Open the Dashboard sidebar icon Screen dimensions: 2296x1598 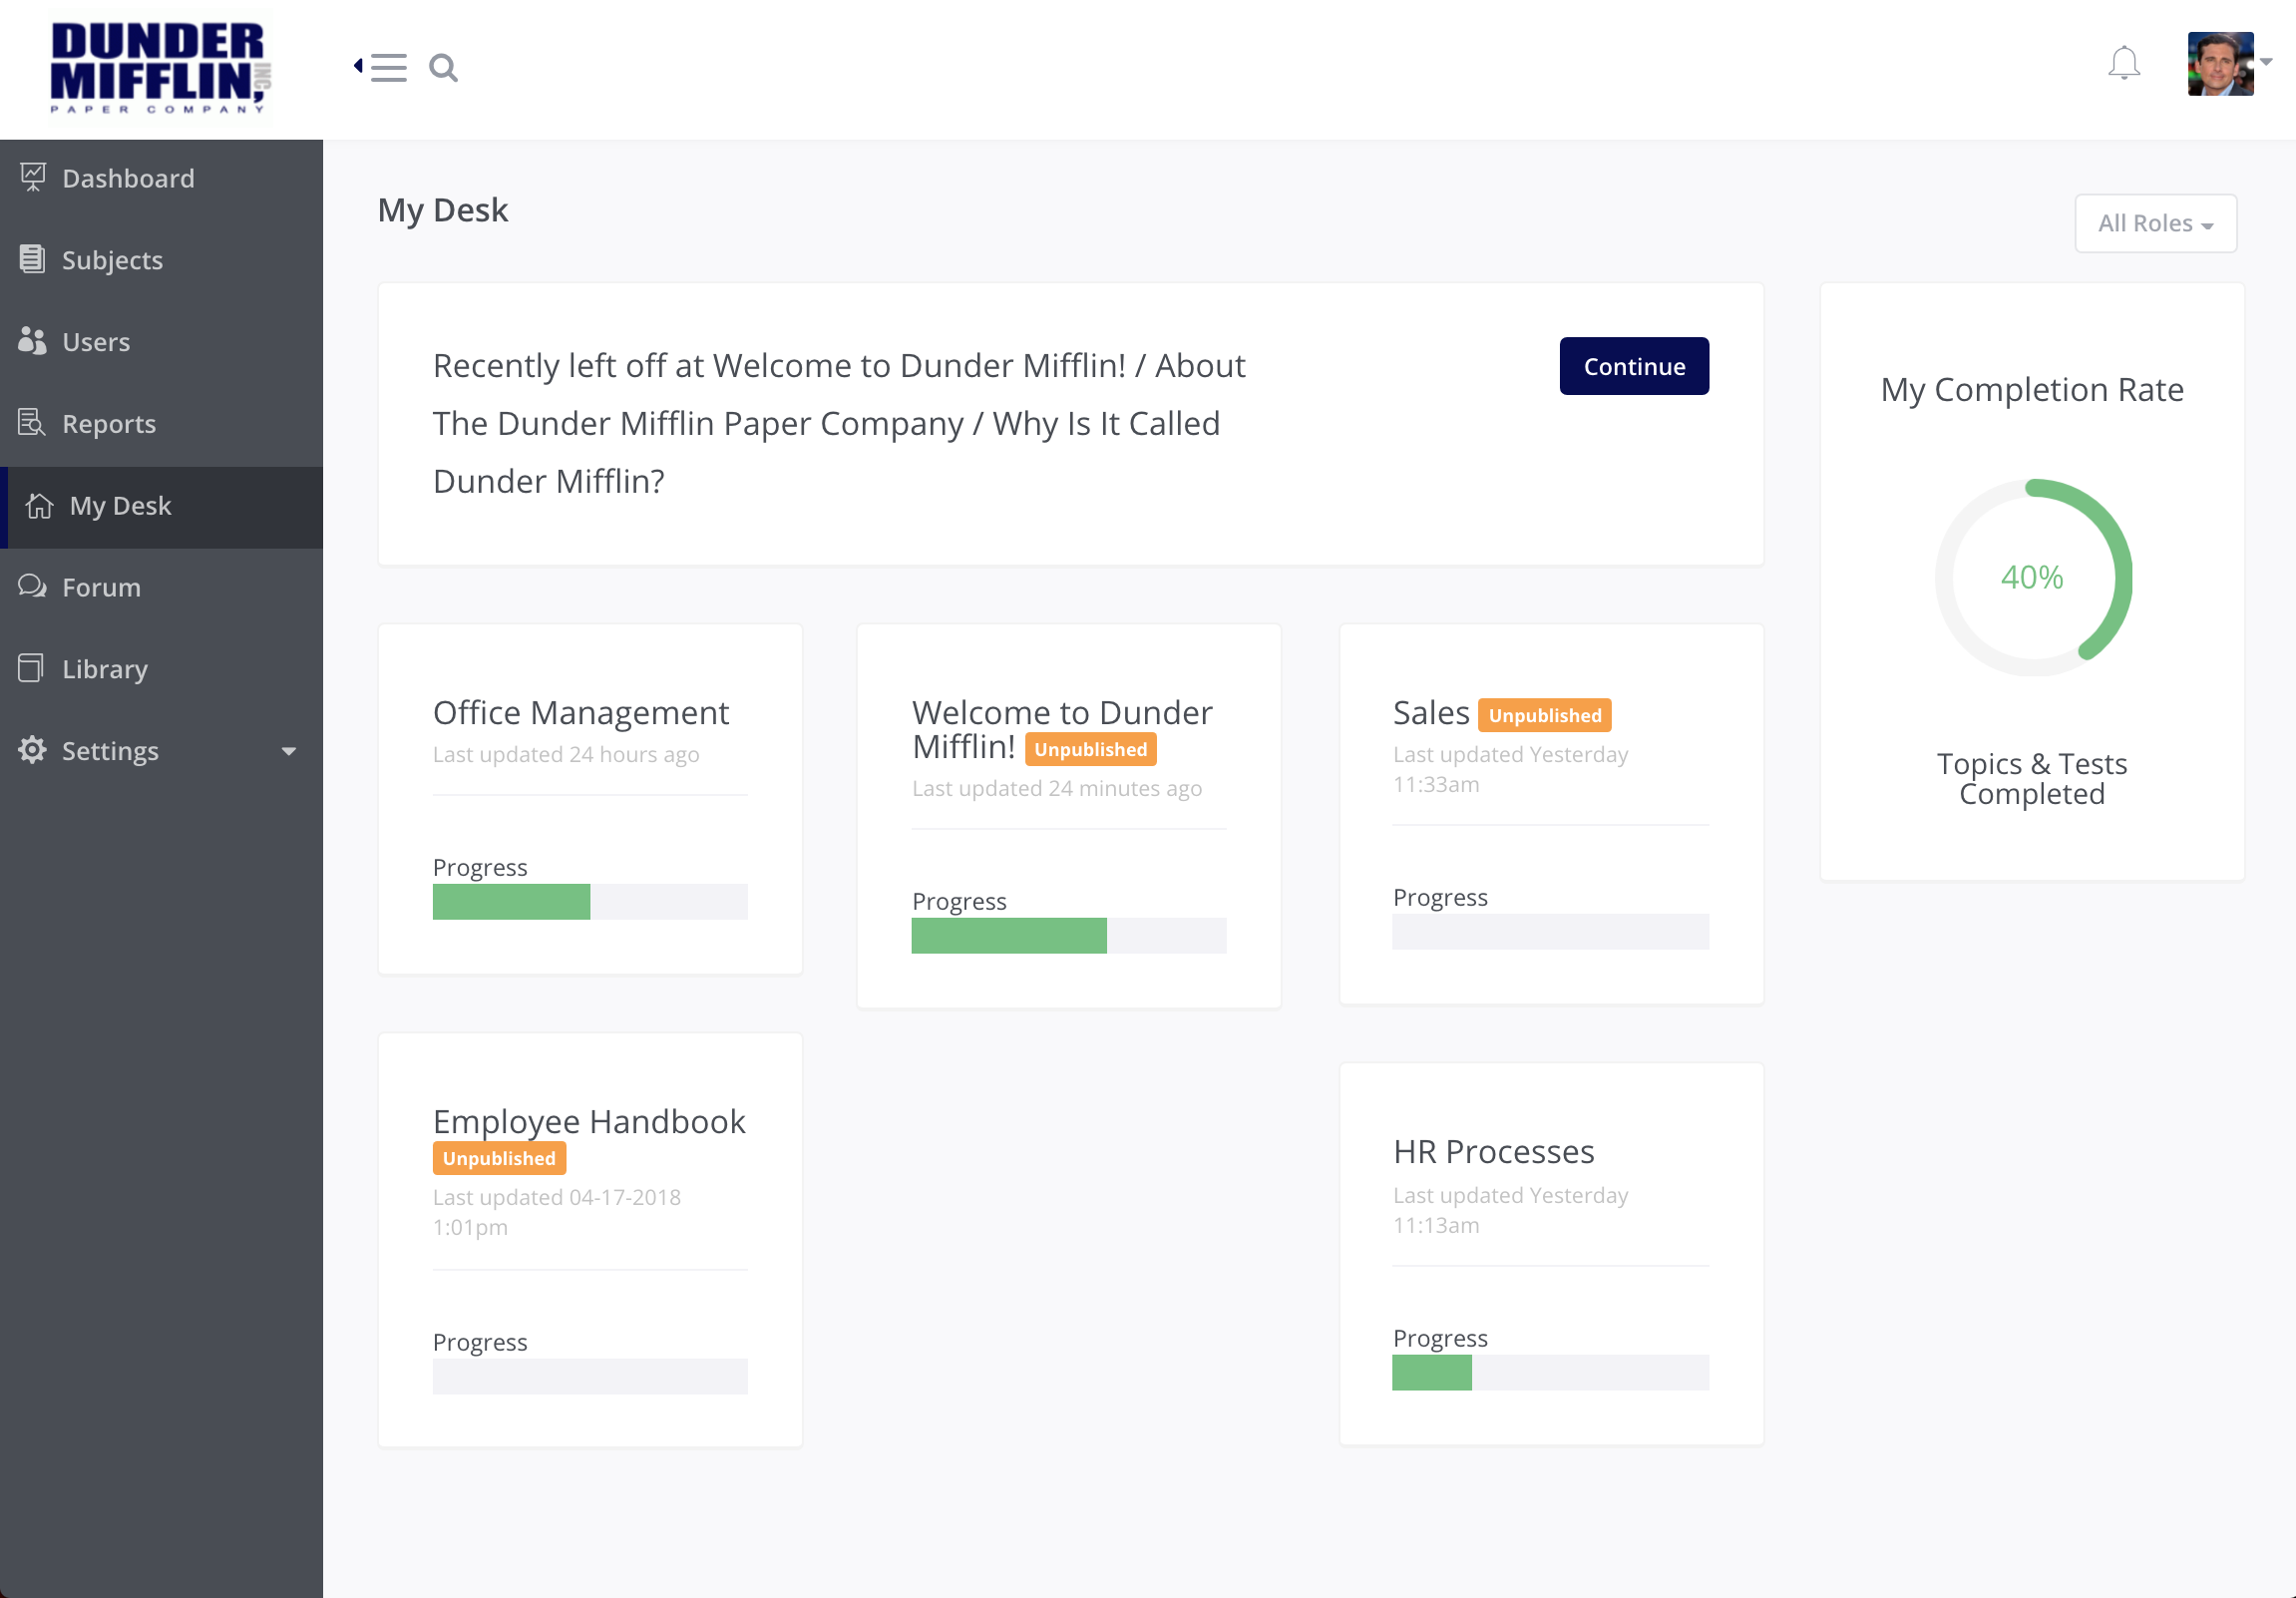[33, 176]
